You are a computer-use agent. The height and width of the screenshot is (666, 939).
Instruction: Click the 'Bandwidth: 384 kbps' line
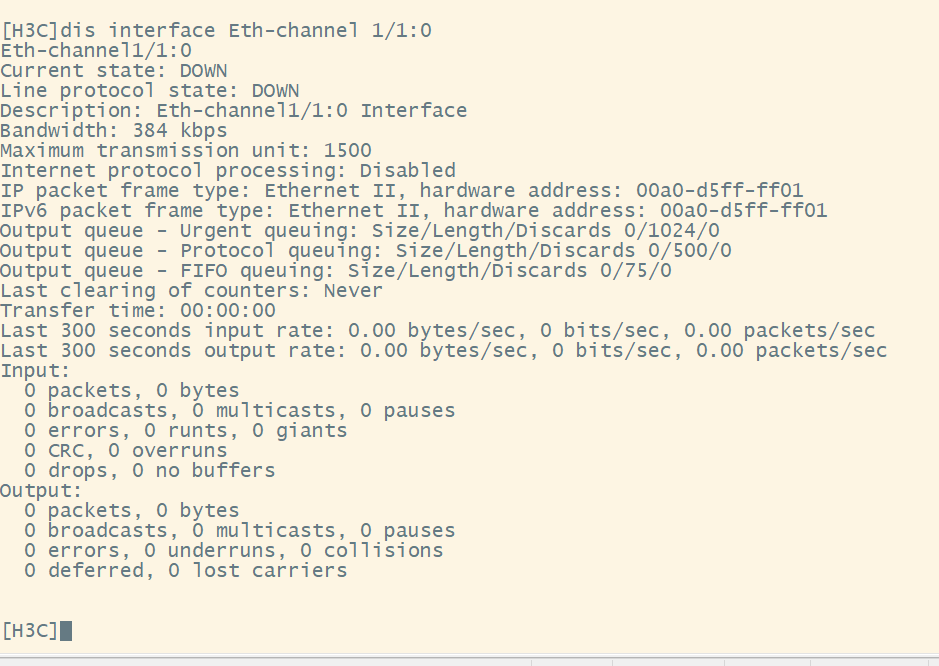(113, 130)
